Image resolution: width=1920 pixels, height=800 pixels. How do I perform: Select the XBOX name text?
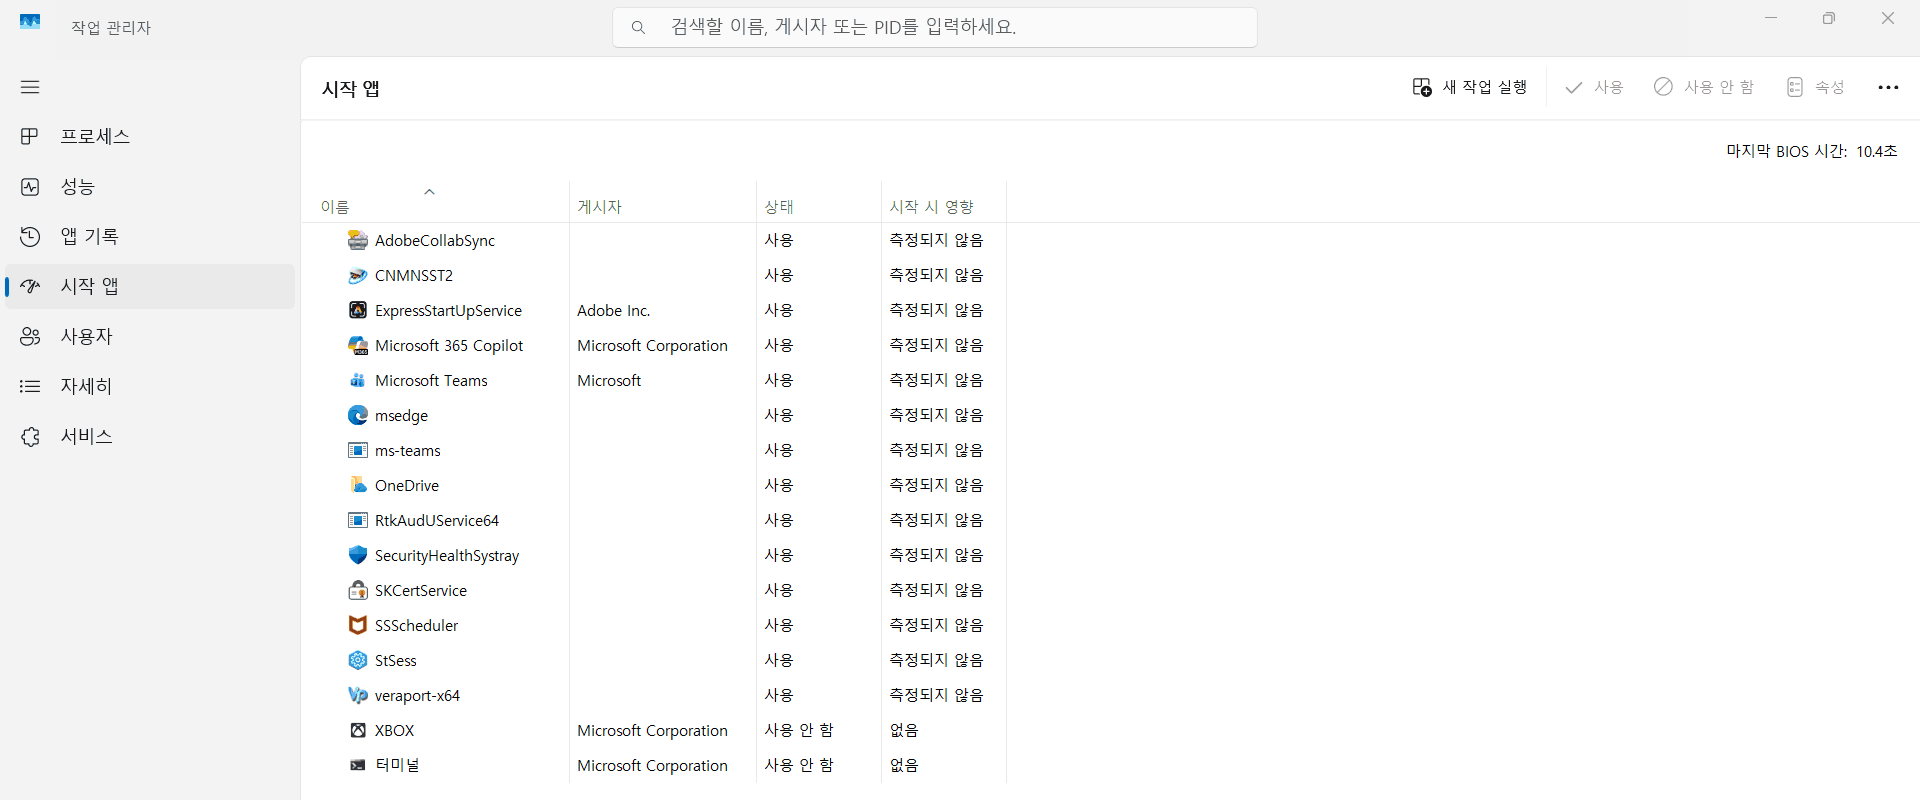pos(394,730)
